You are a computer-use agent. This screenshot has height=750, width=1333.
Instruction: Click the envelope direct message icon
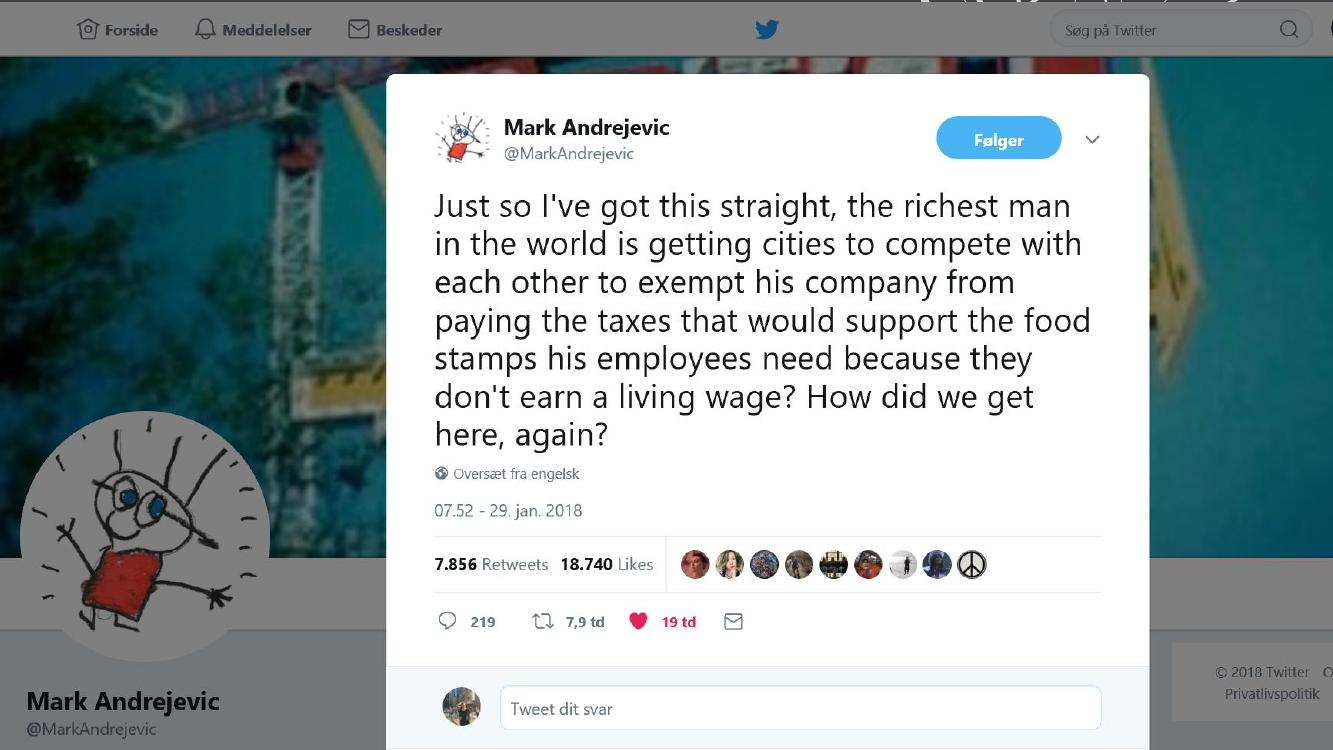point(733,621)
